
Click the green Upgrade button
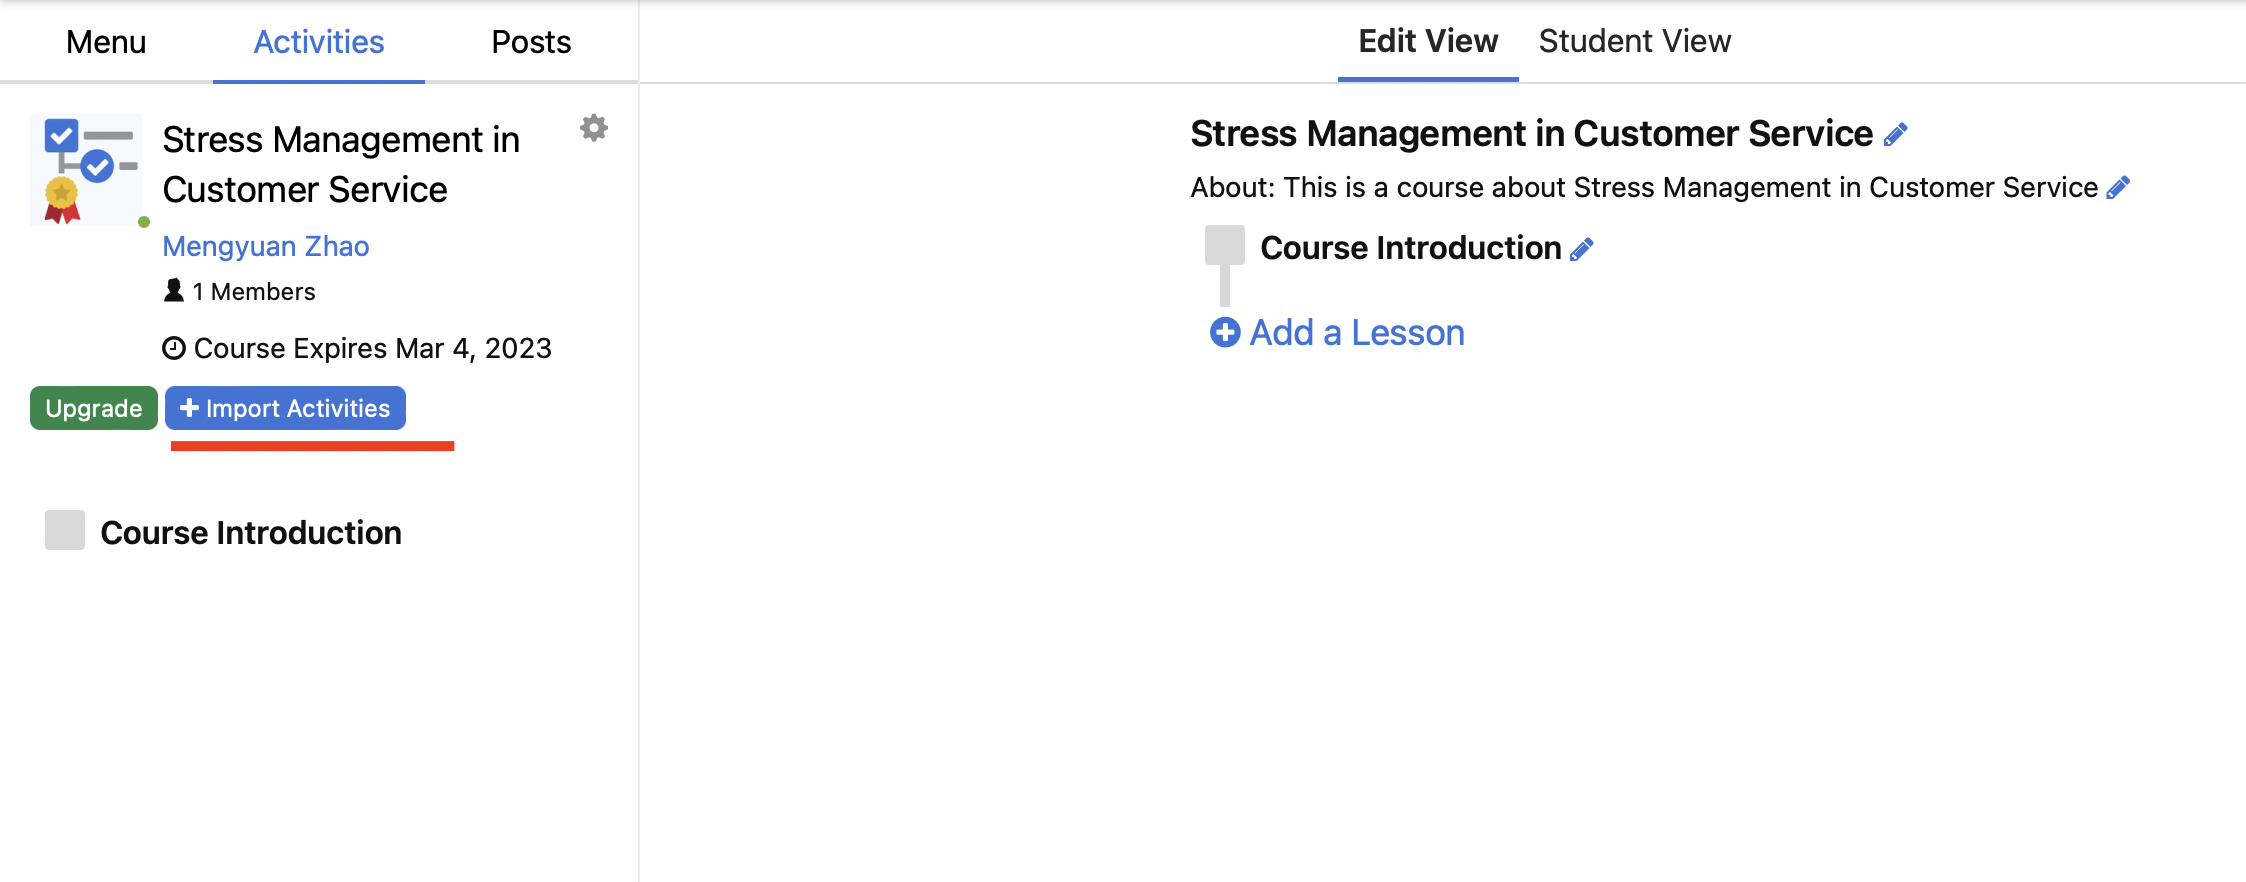click(94, 408)
